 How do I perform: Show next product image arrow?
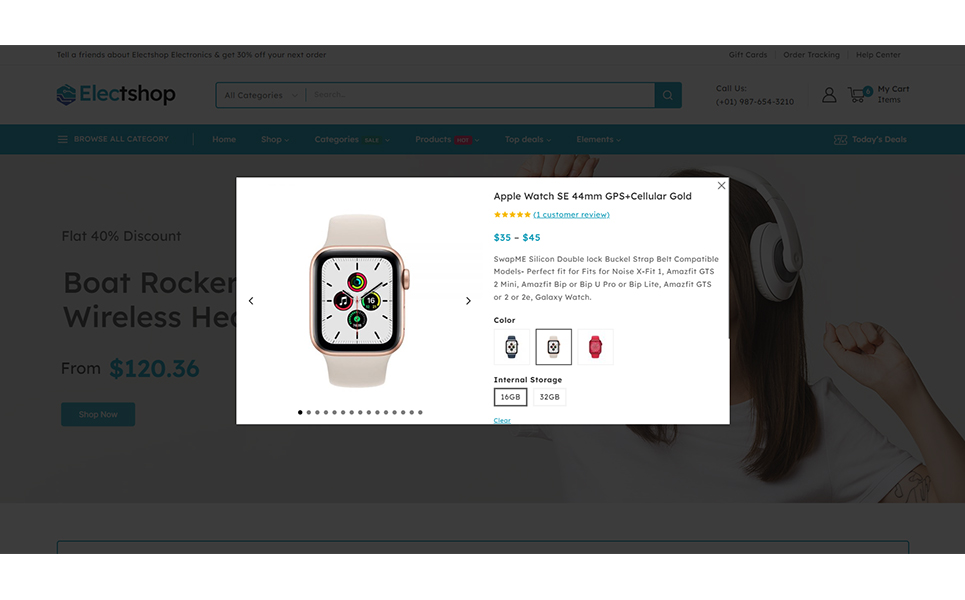[x=468, y=301]
